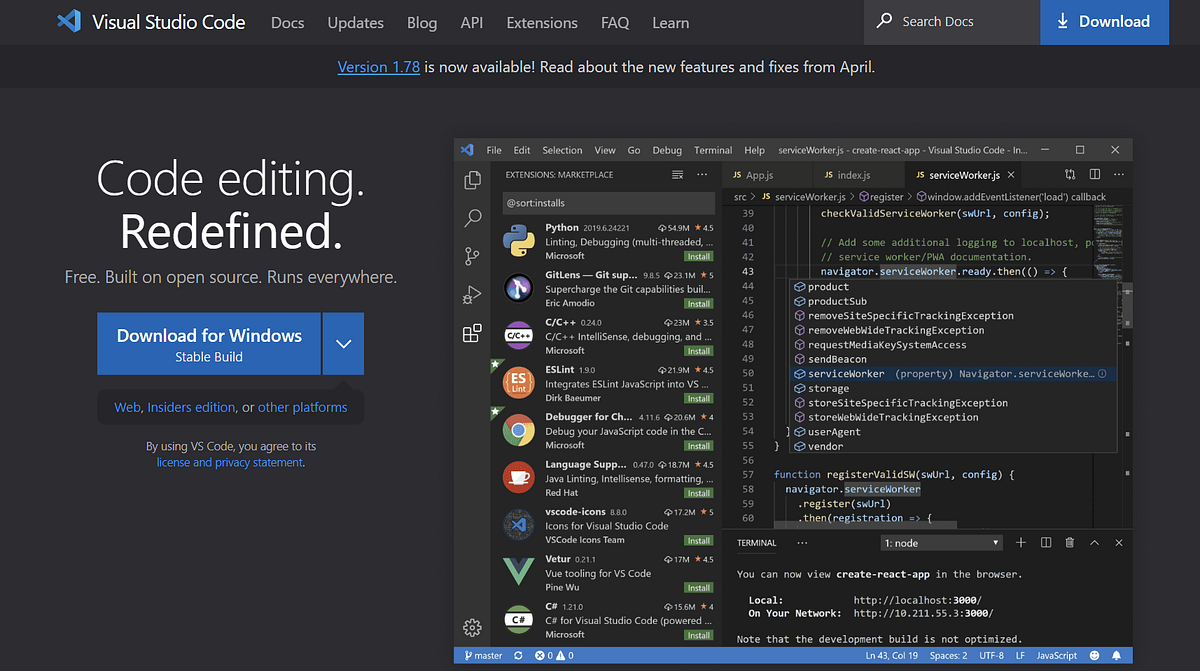Expand the Download for Windows options arrow

[x=343, y=343]
